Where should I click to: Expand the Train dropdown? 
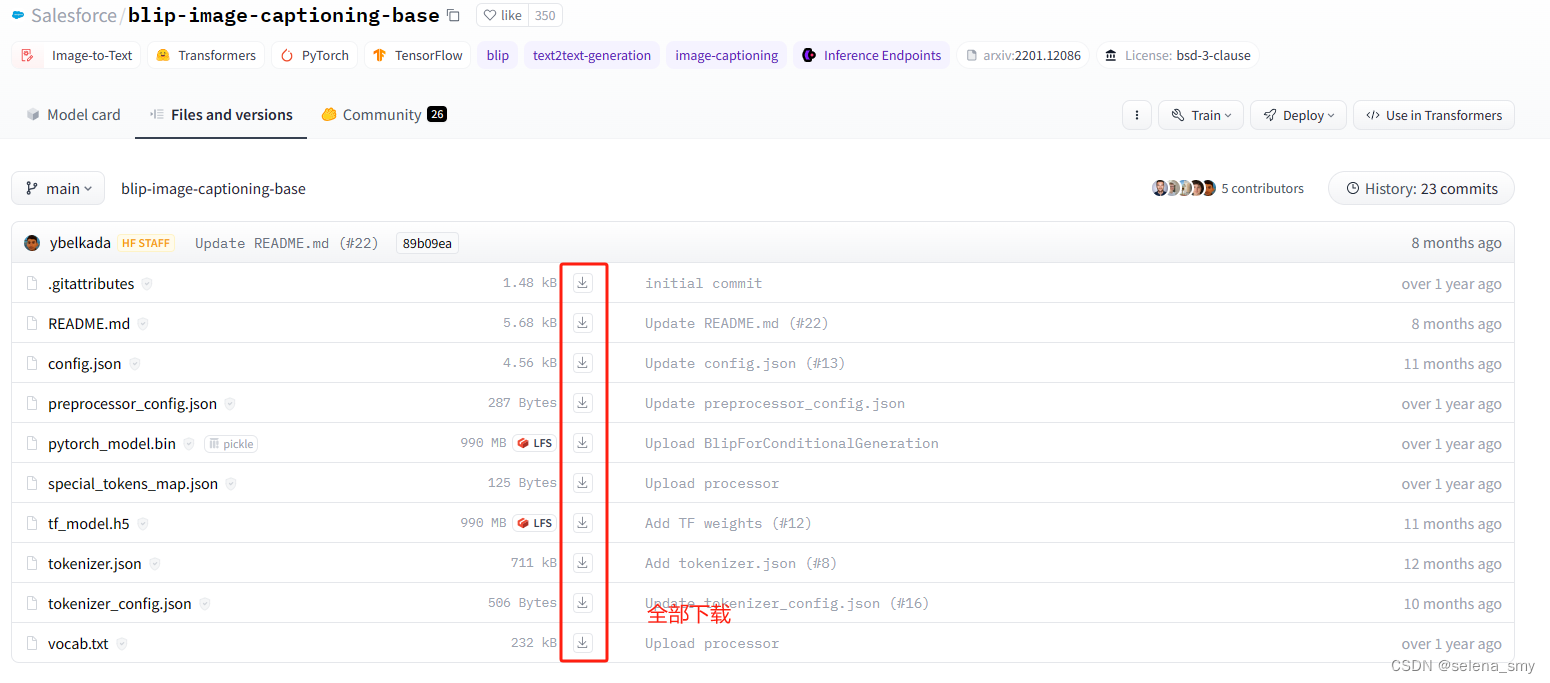[1200, 114]
